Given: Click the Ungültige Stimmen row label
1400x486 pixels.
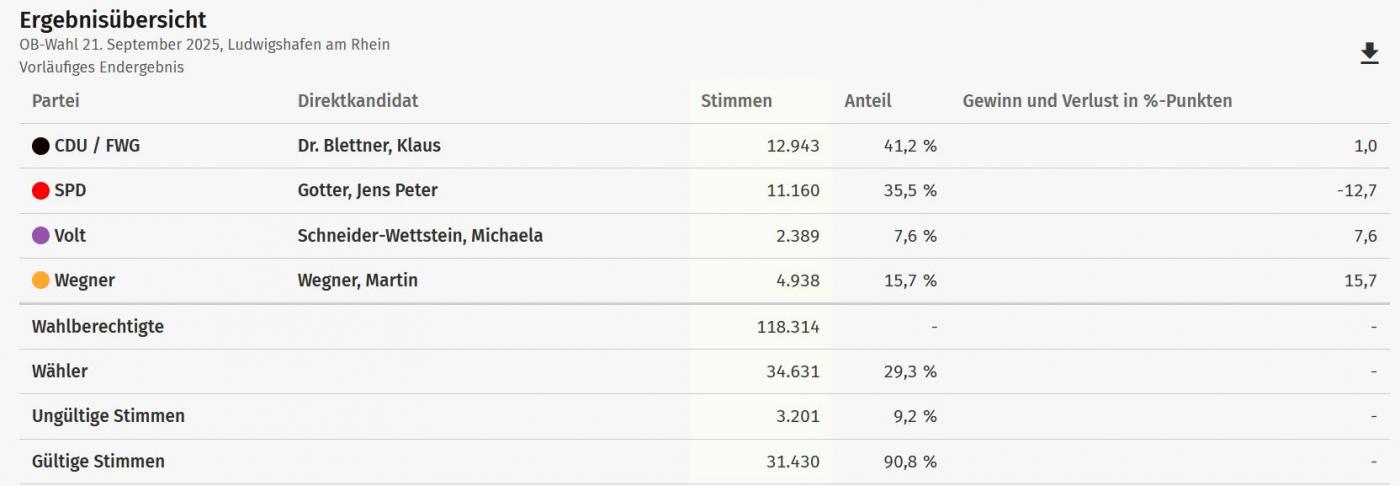Looking at the screenshot, I should pos(108,416).
